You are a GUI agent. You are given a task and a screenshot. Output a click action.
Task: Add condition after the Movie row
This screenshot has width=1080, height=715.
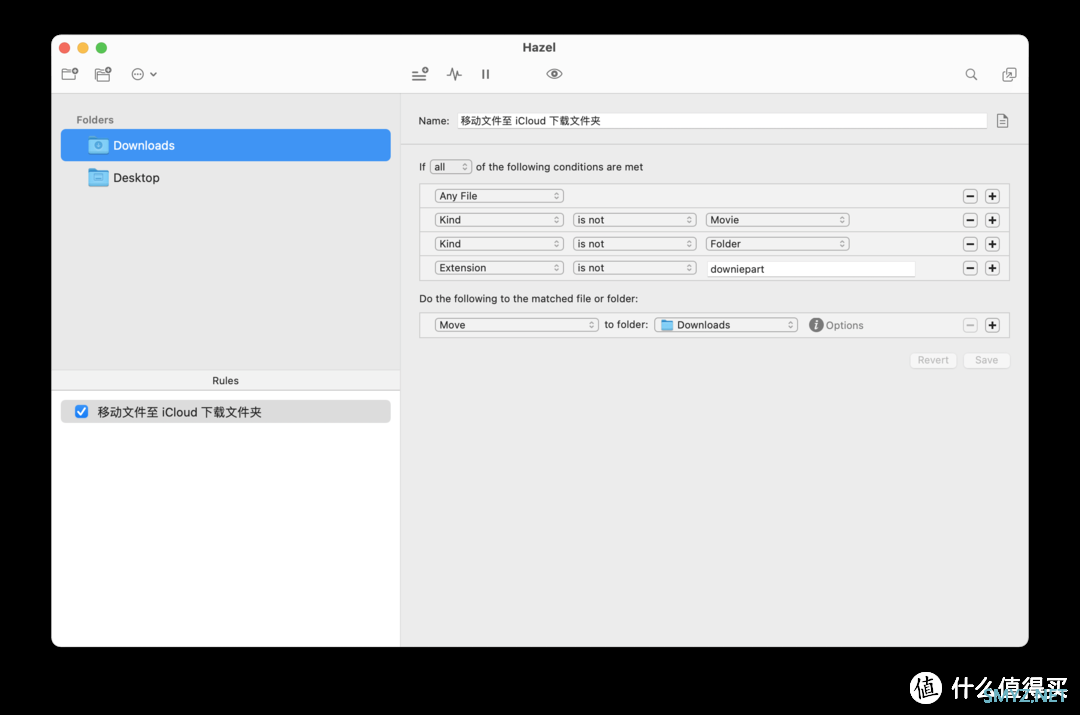(992, 220)
